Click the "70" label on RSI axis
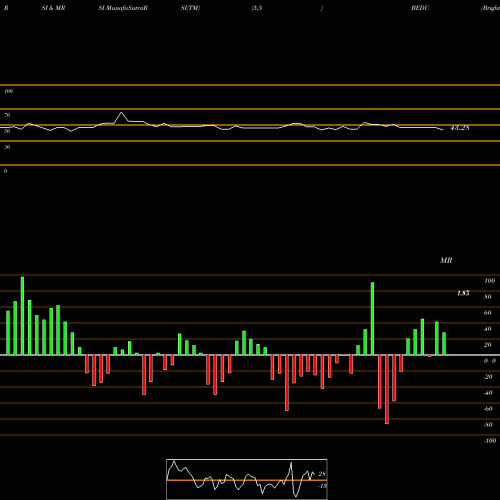500x500 pixels. (x=7, y=115)
